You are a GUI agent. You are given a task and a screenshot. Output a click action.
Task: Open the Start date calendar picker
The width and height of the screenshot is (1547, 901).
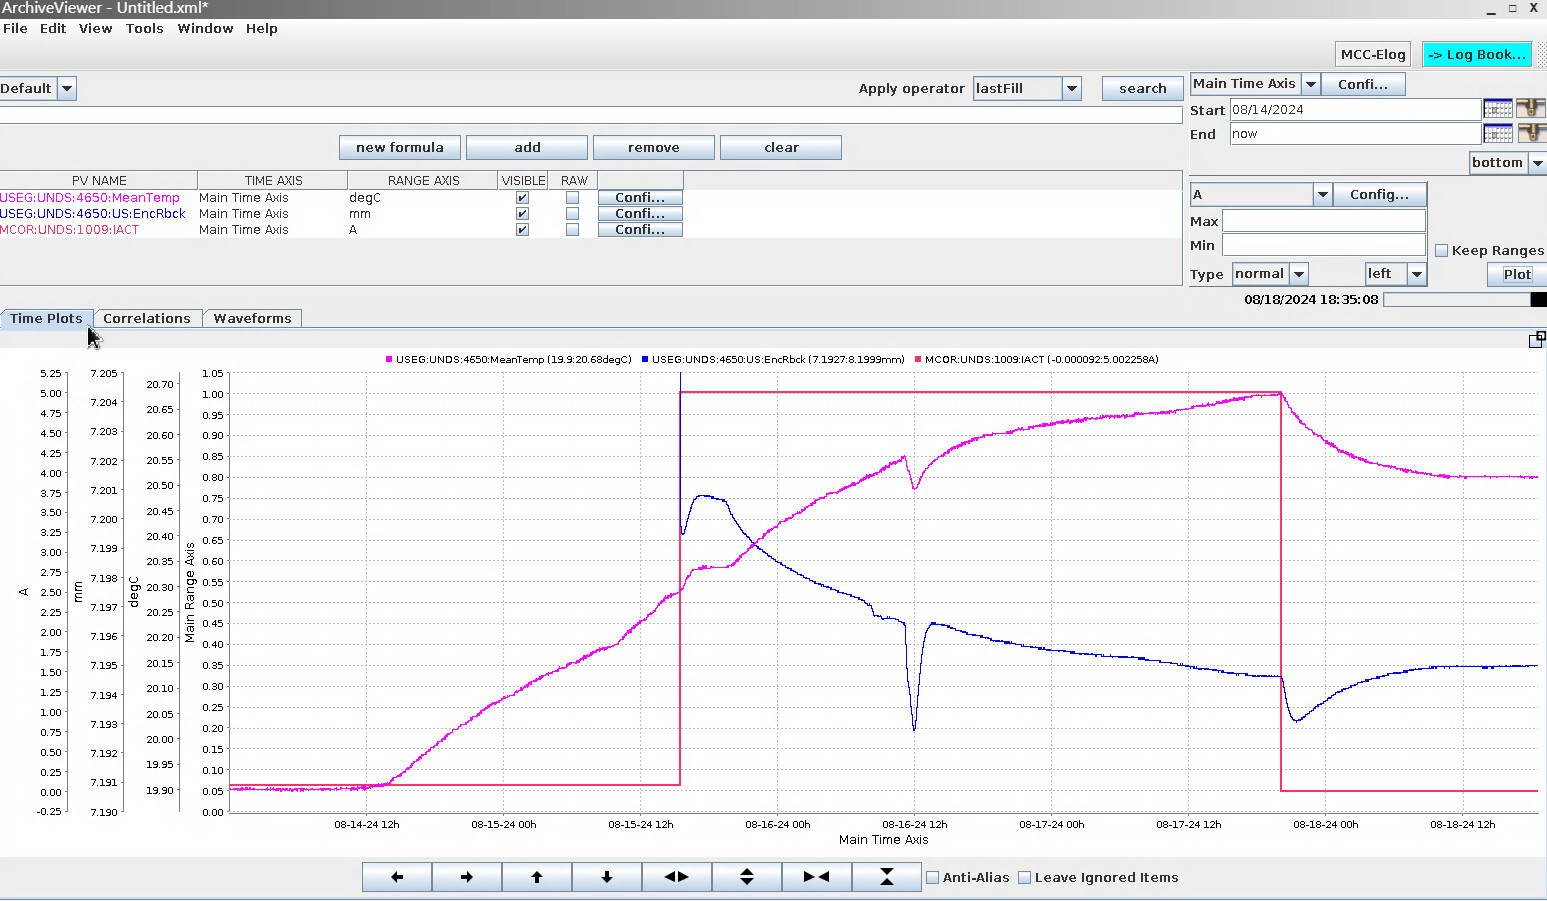click(1497, 109)
